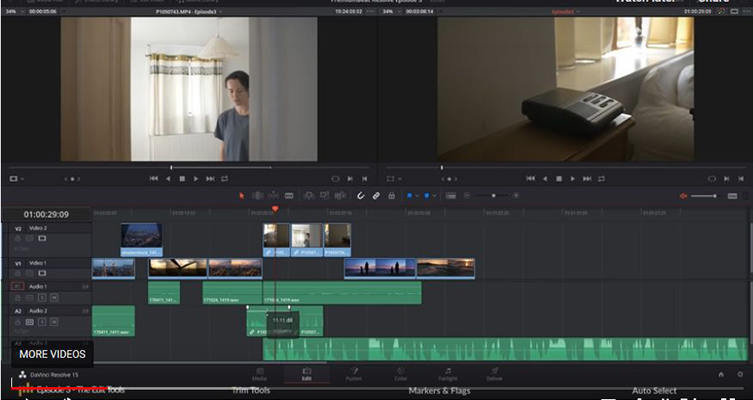
Task: Toggle timeline Snapping magnet icon
Action: (361, 195)
